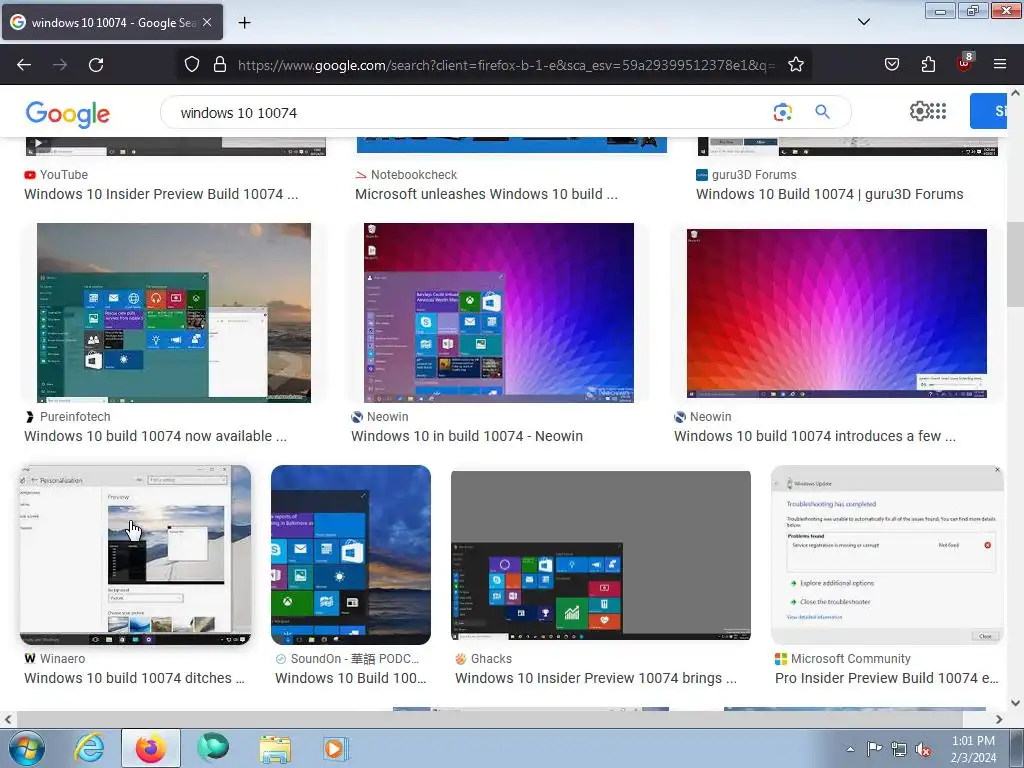
Task: Expand the list all tabs chevron
Action: 863,22
